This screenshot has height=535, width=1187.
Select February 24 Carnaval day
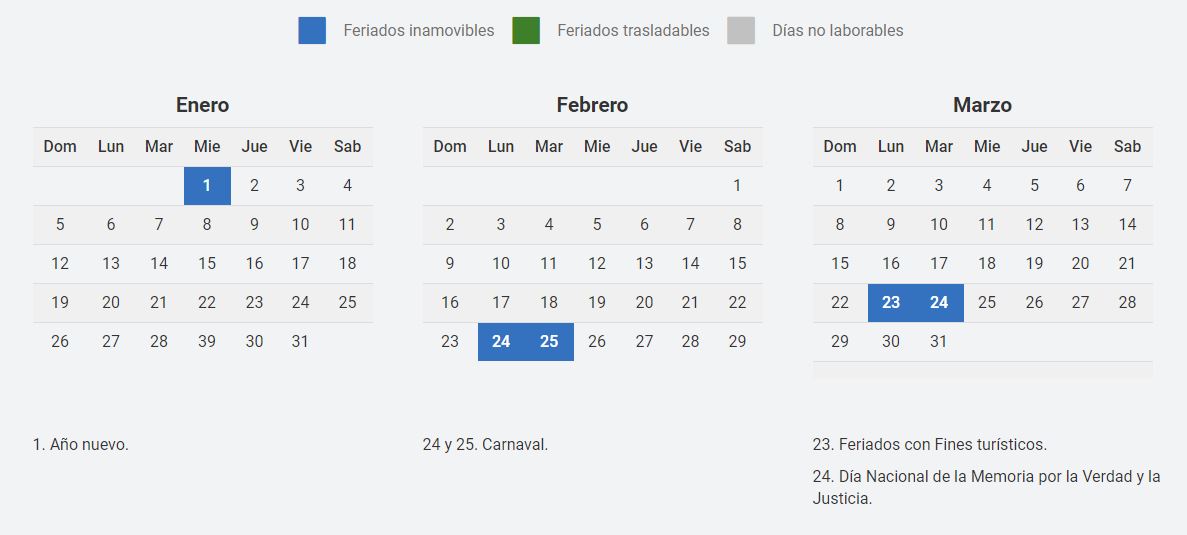(501, 342)
